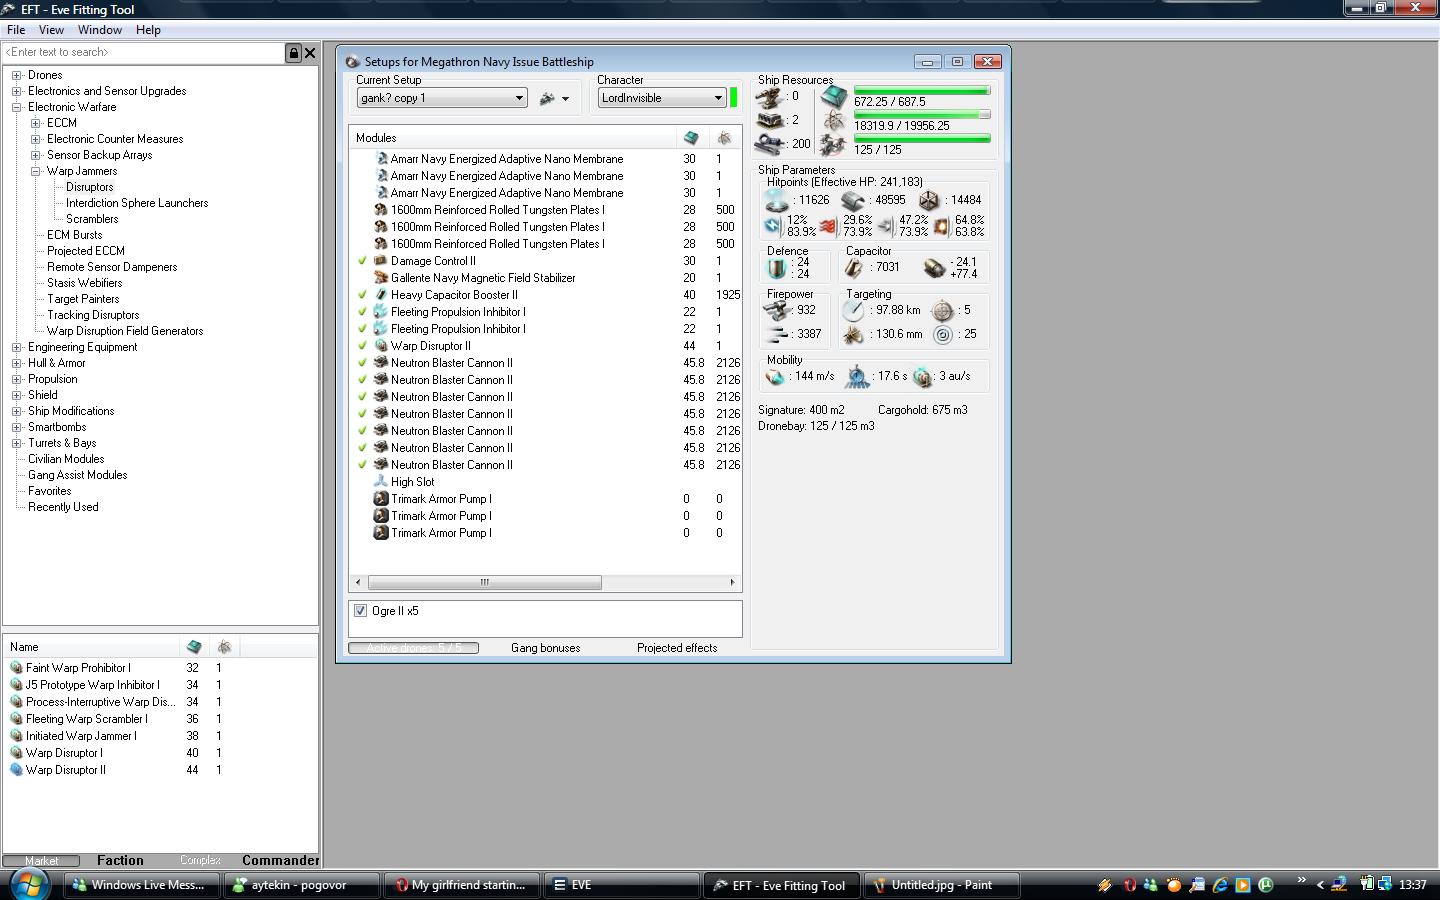Click the launcher hardpoint icon showing 2
Screen dimensions: 1440x900
[x=769, y=120]
